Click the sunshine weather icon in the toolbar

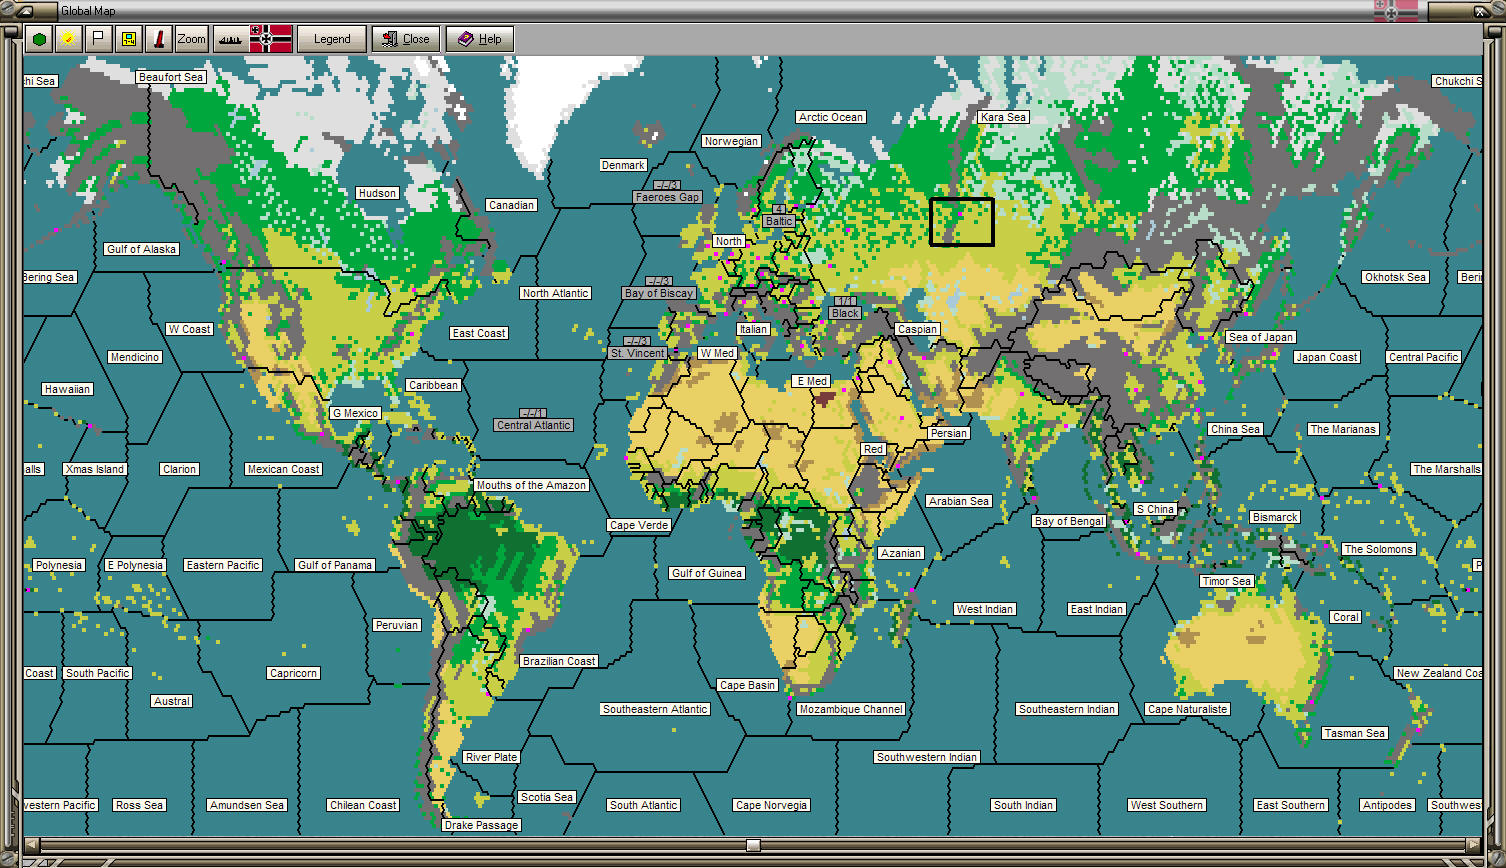(x=67, y=39)
